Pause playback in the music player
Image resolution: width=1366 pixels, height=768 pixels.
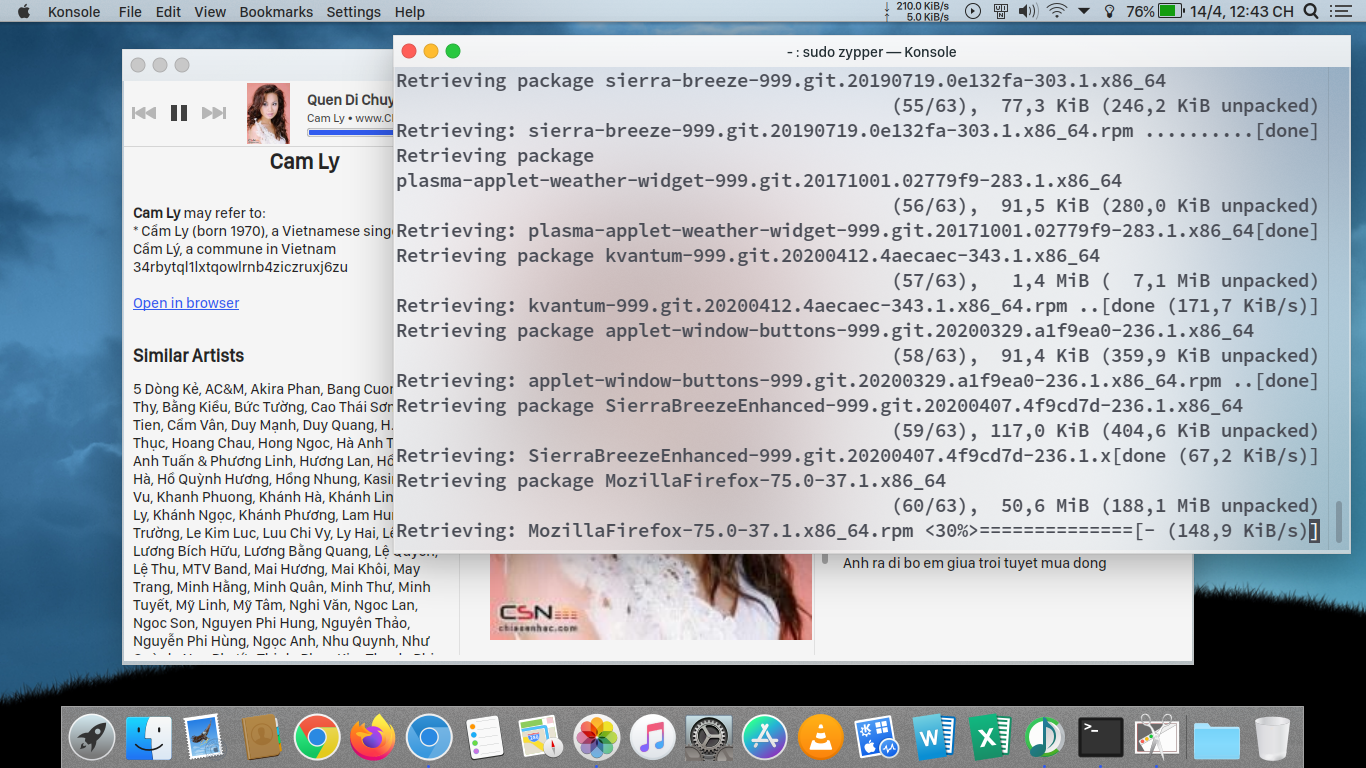click(x=179, y=113)
